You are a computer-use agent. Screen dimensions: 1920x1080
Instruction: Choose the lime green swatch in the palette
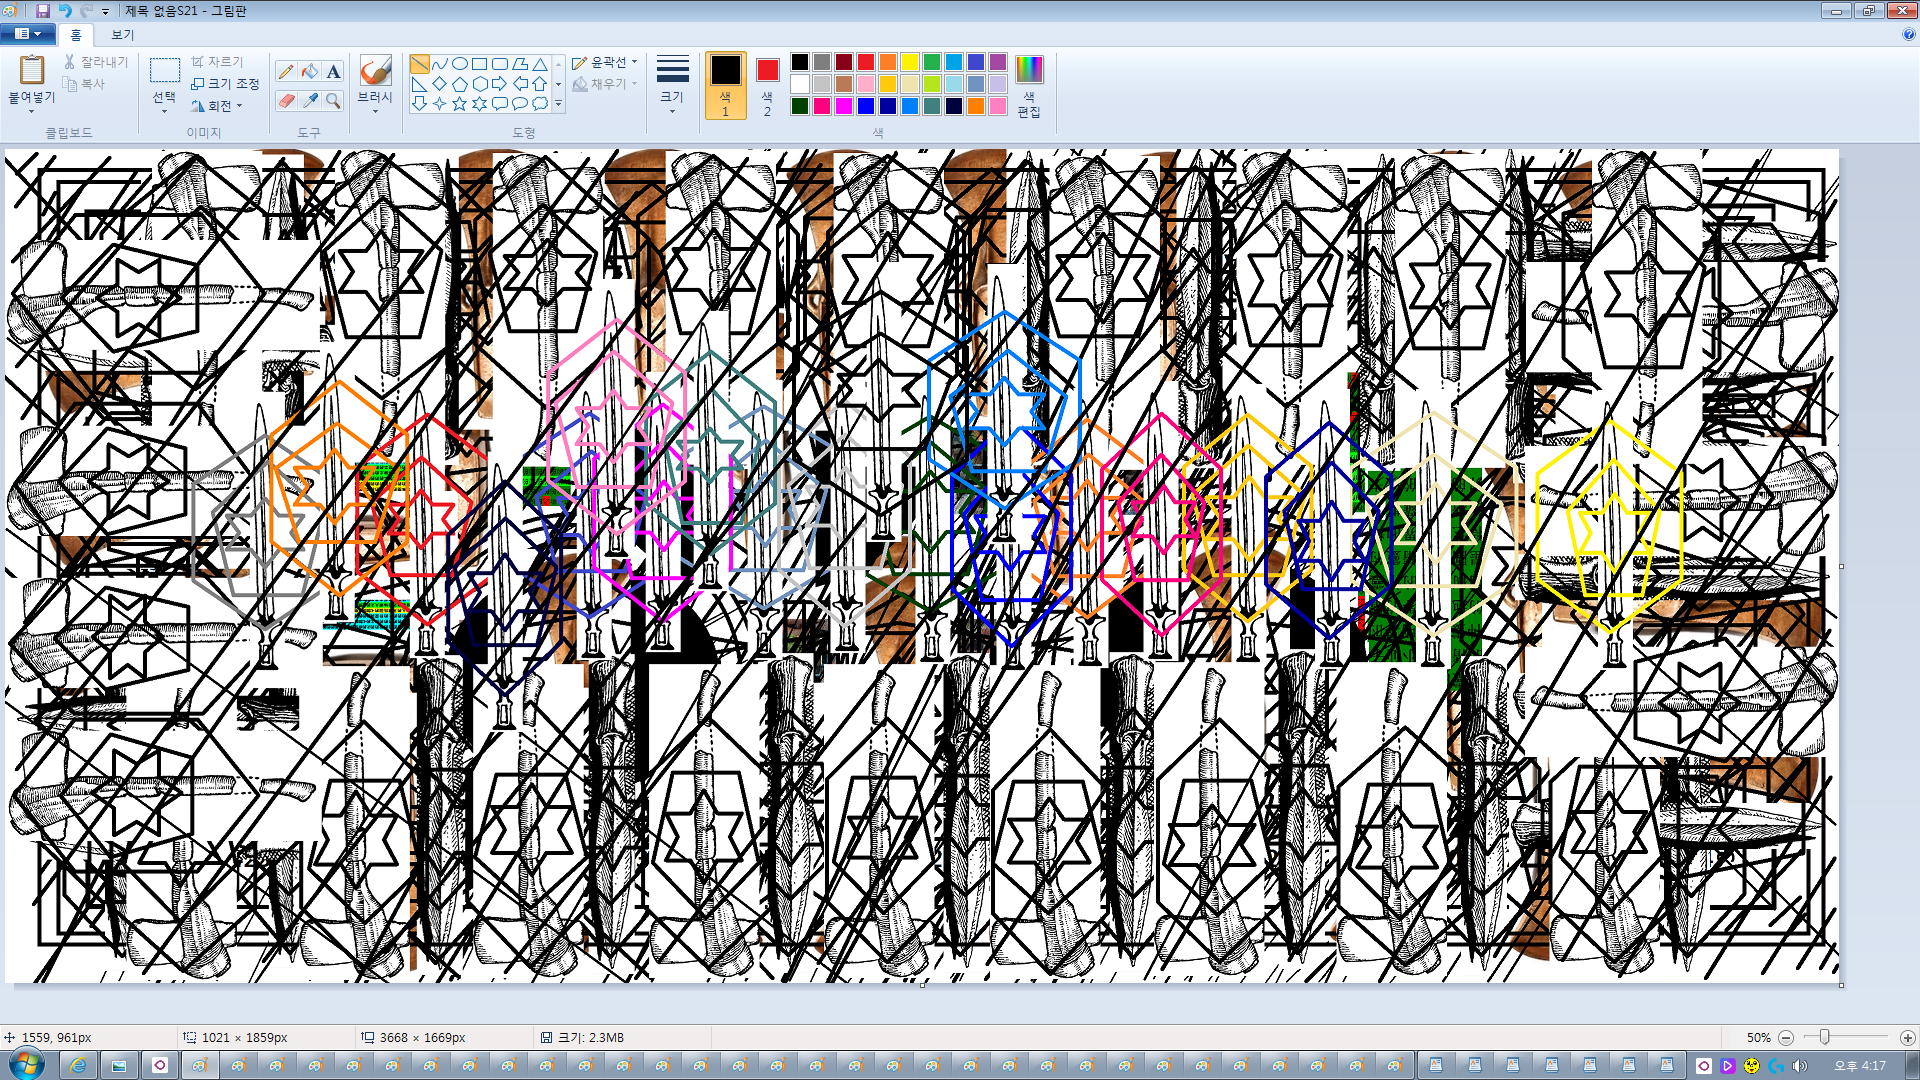pos(932,84)
